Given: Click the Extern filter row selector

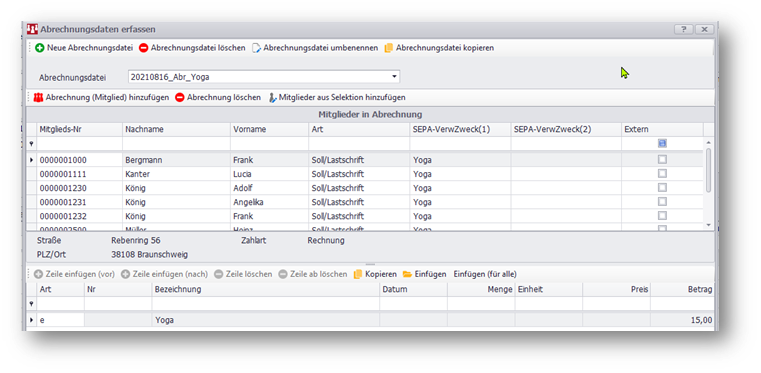Looking at the screenshot, I should click(x=662, y=143).
